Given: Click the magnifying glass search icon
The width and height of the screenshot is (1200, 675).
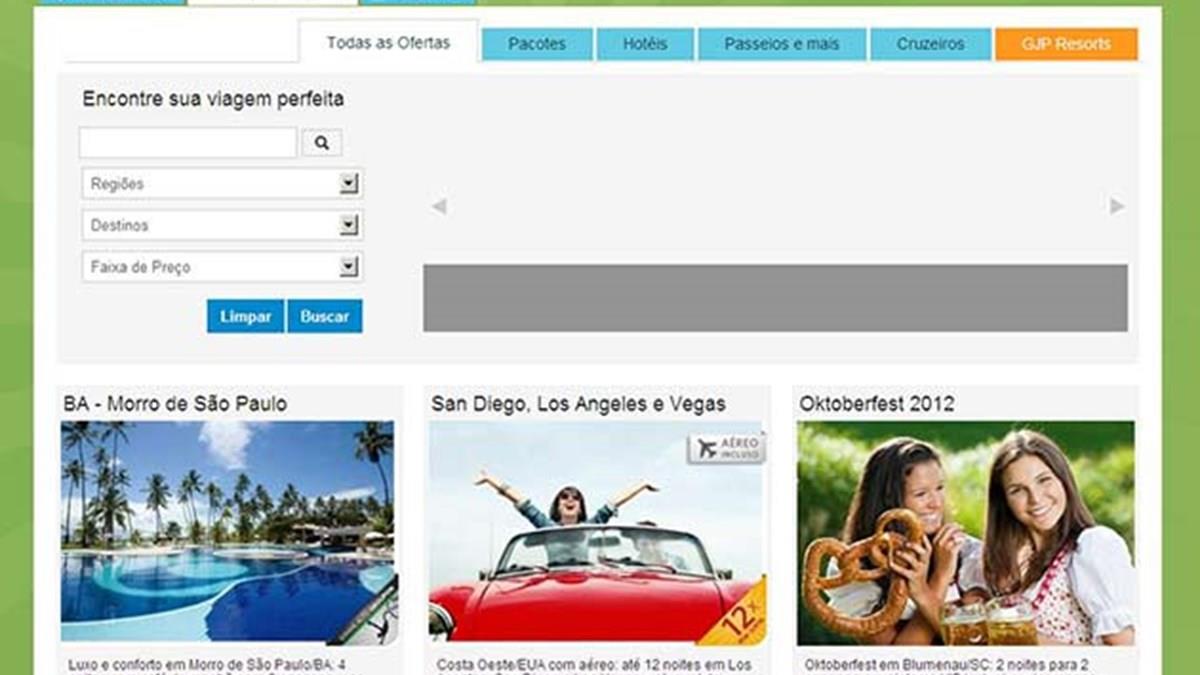Looking at the screenshot, I should (321, 143).
